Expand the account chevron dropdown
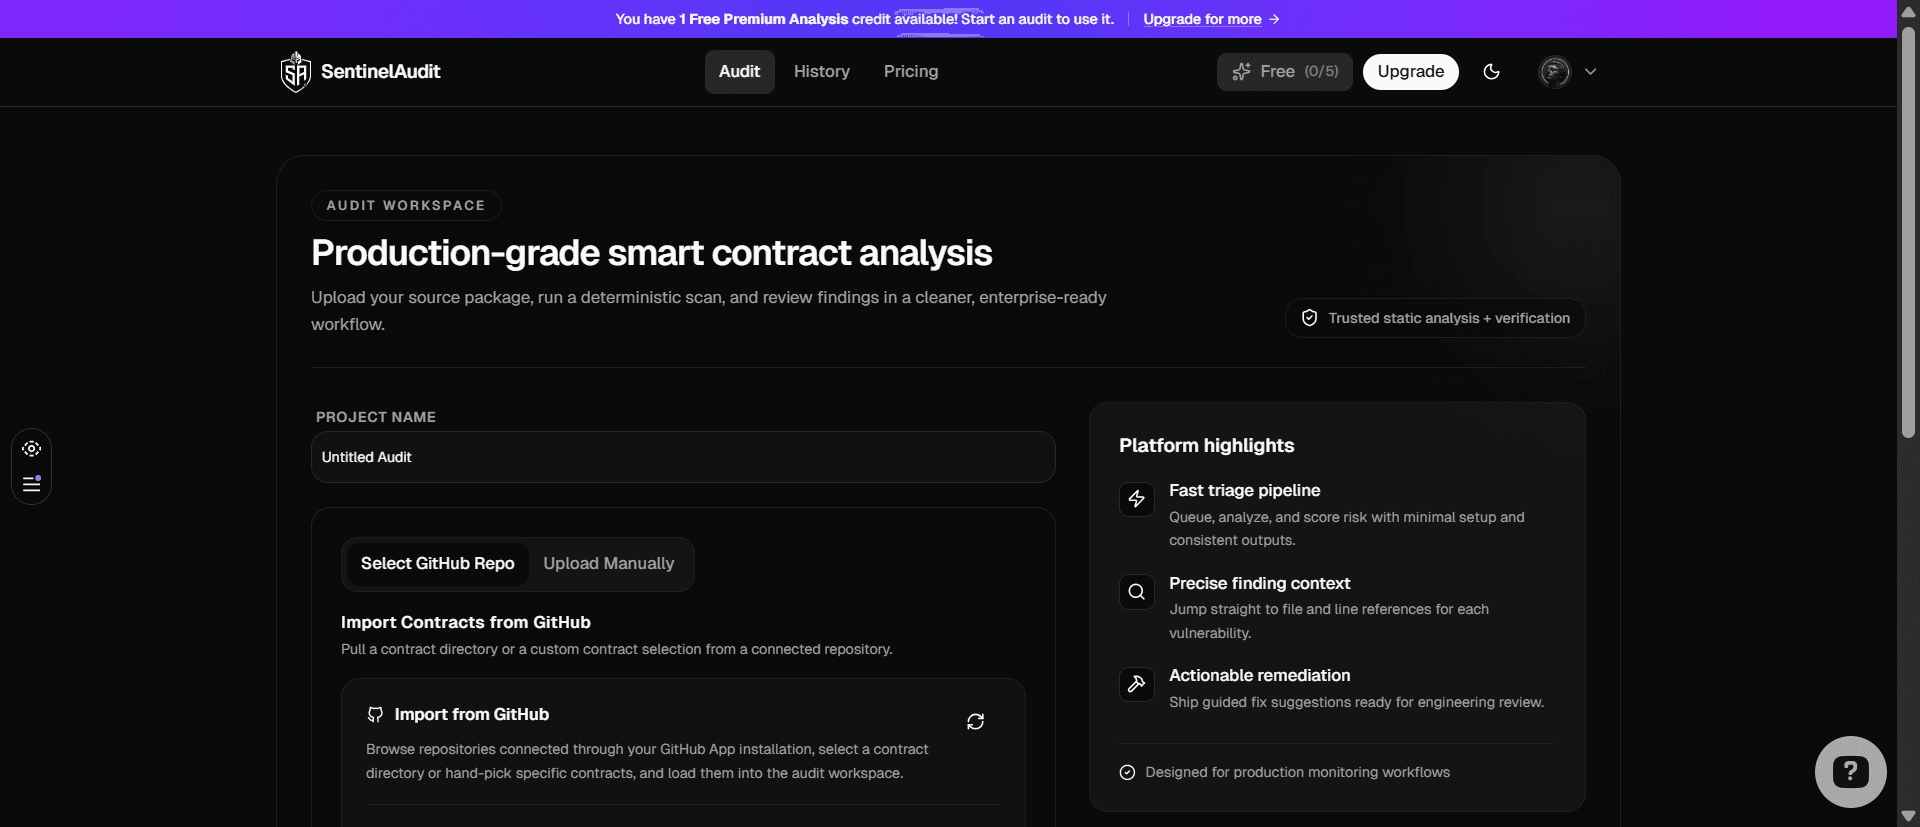1920x827 pixels. tap(1591, 71)
